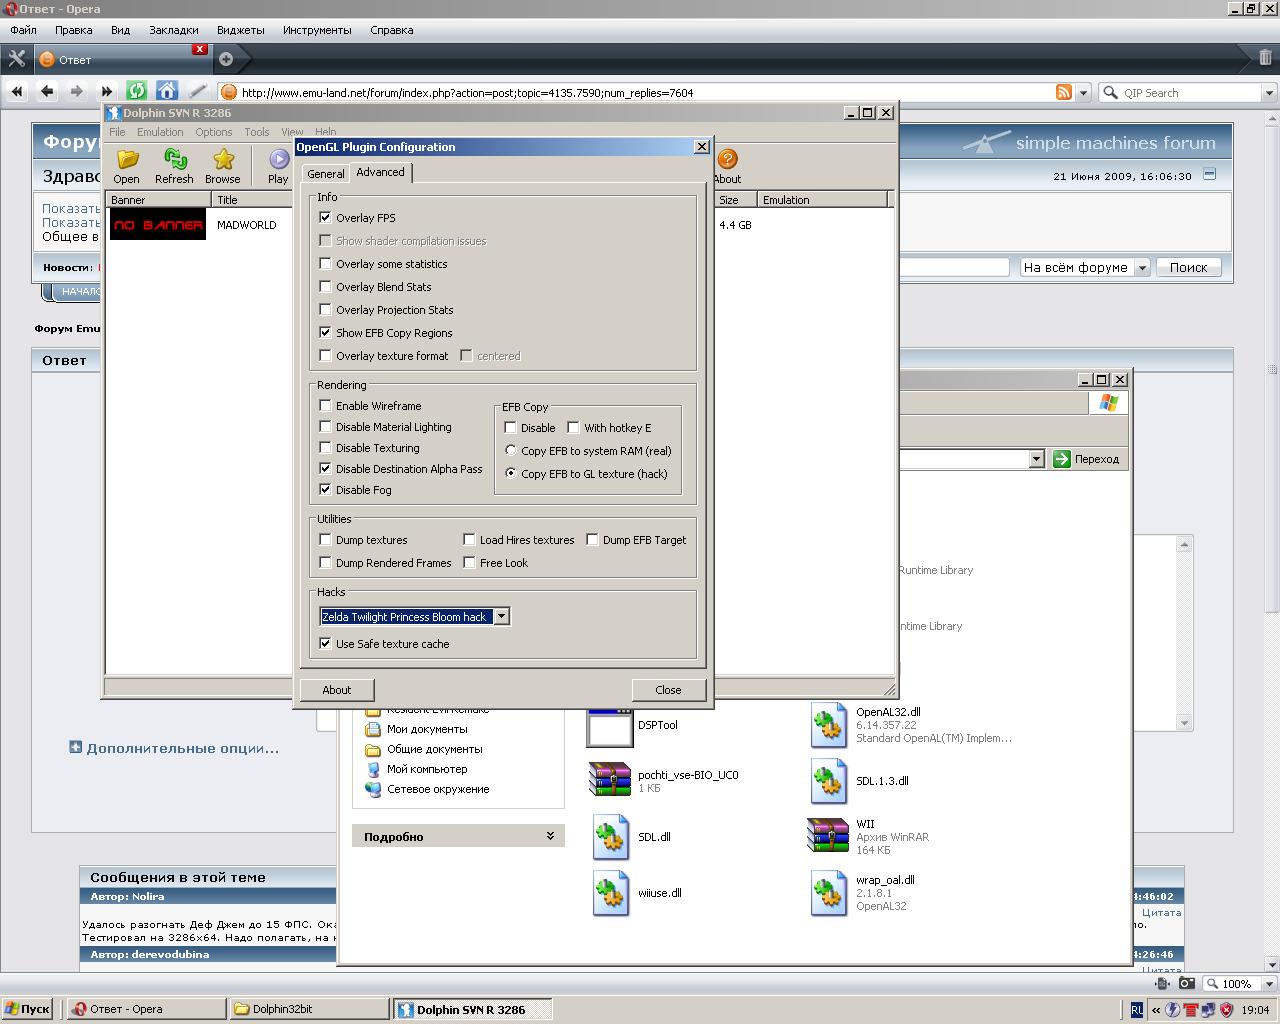
Task: Click the MADWORLD no banner thumbnail
Action: (x=158, y=225)
